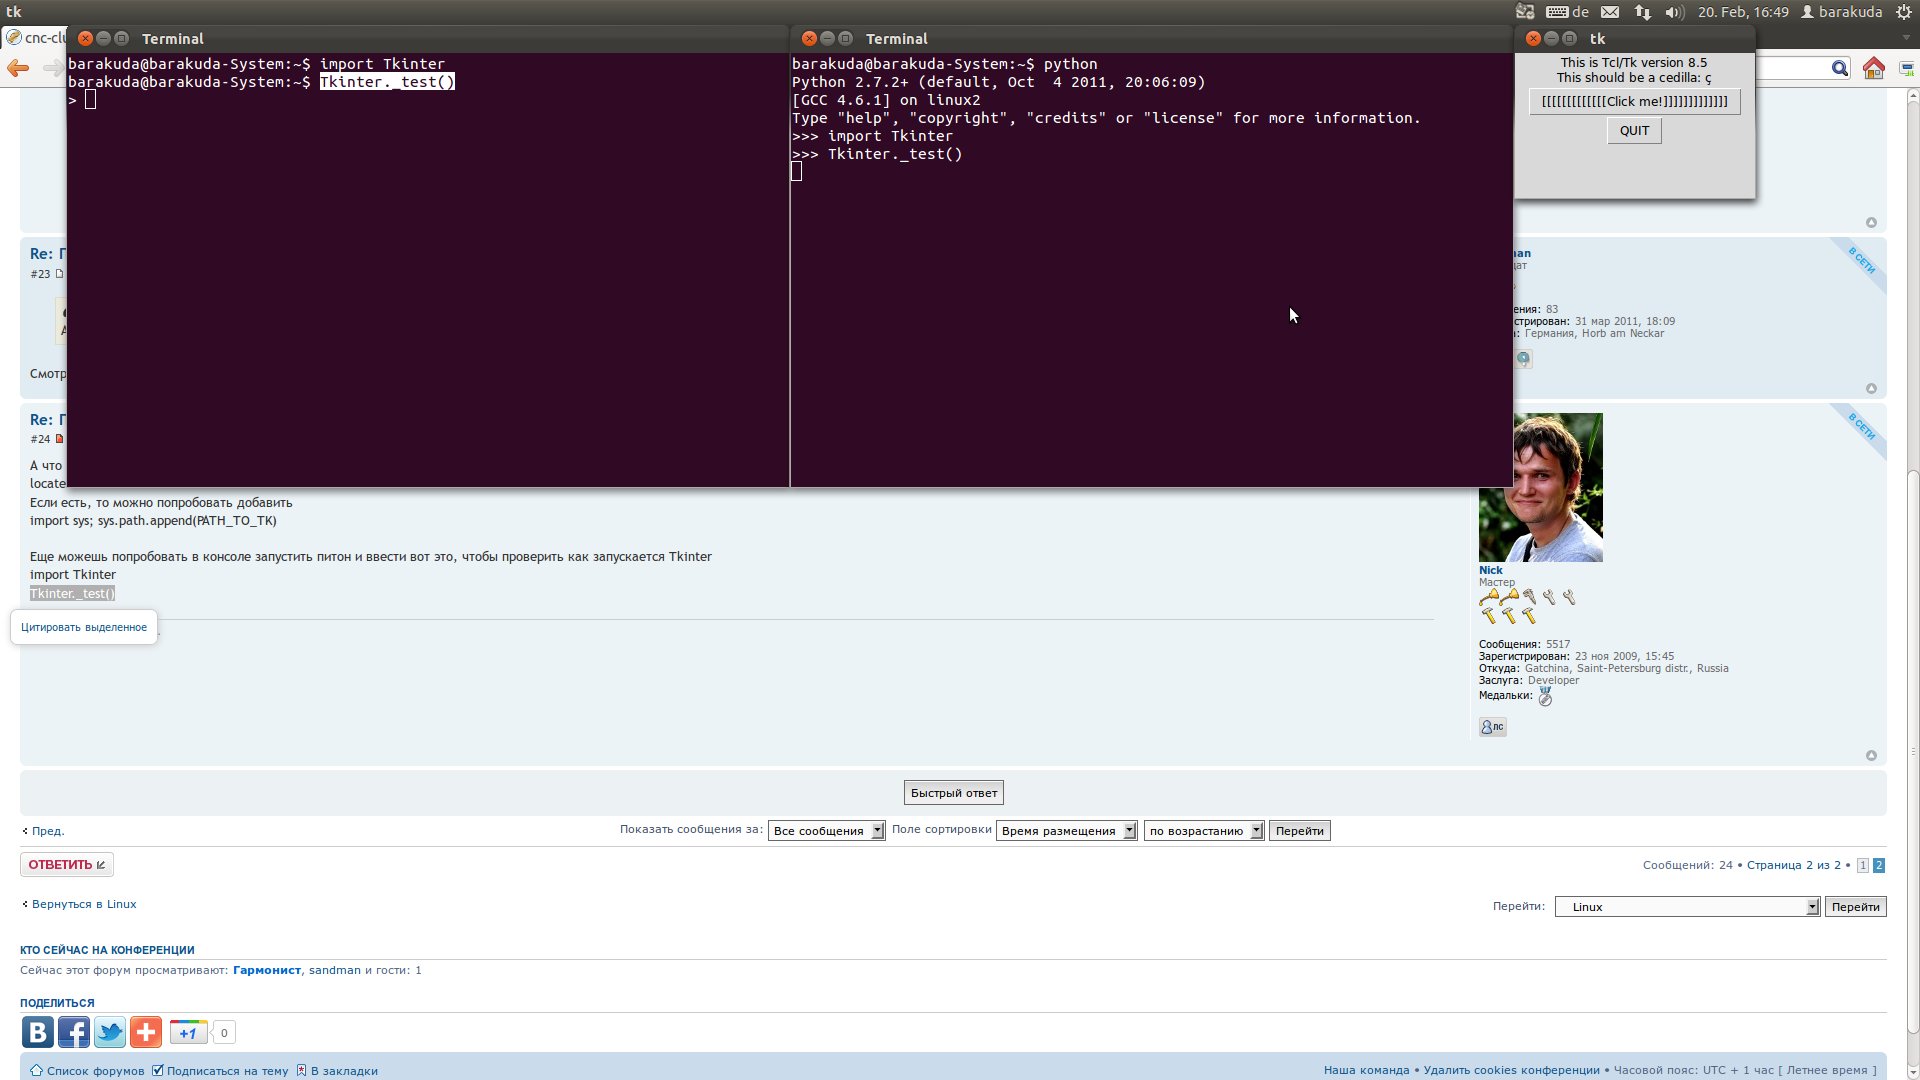The width and height of the screenshot is (1920, 1080).
Task: Click the 'Быстрый ответ' button
Action: (x=953, y=793)
